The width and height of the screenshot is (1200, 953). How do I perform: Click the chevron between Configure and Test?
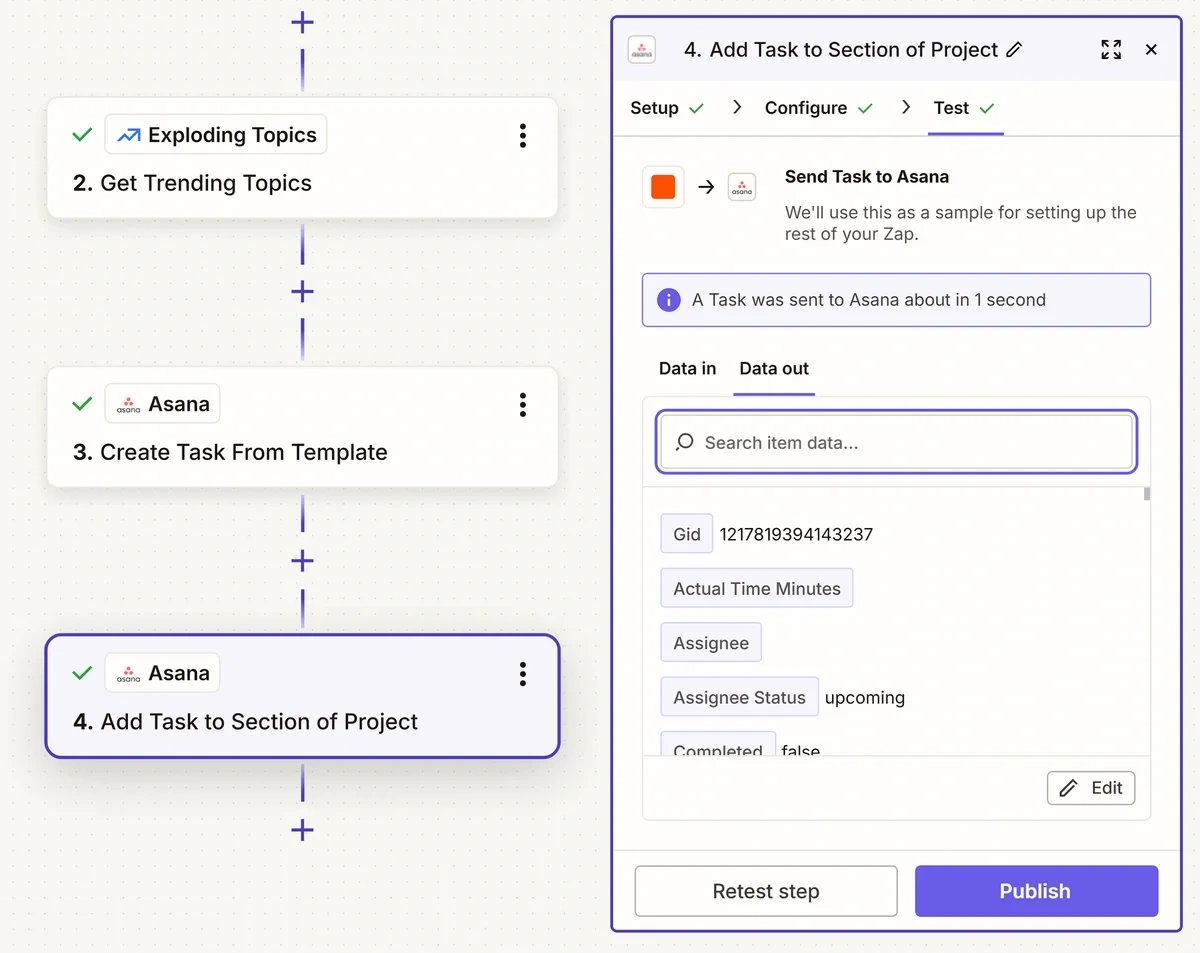point(905,107)
